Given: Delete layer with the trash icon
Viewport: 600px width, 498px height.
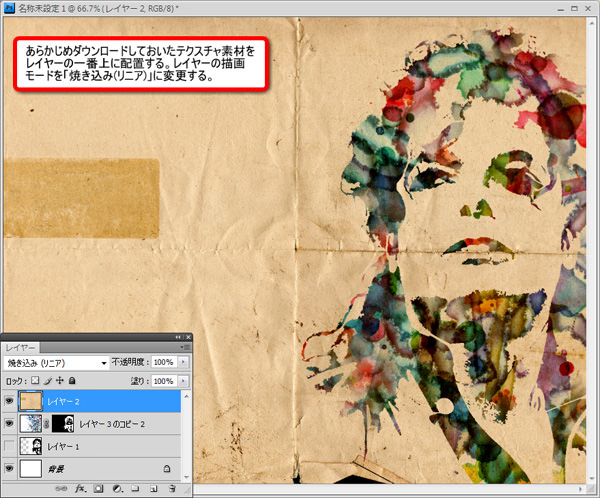Looking at the screenshot, I should [x=172, y=488].
